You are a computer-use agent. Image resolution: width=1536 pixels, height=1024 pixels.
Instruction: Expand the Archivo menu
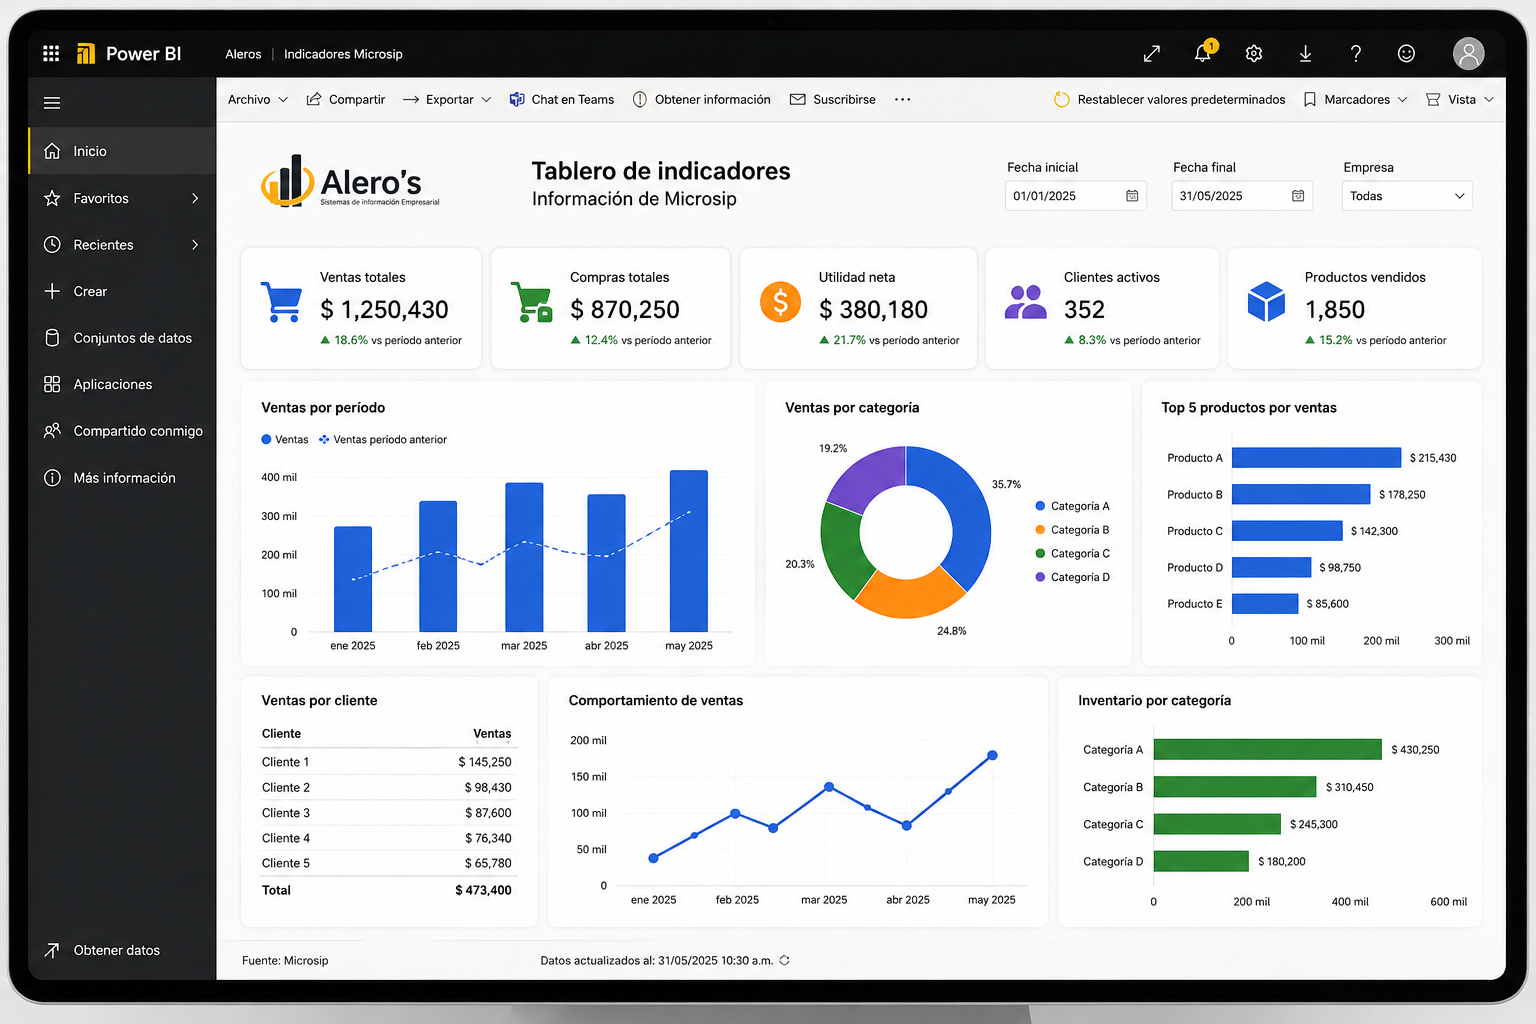pyautogui.click(x=258, y=100)
